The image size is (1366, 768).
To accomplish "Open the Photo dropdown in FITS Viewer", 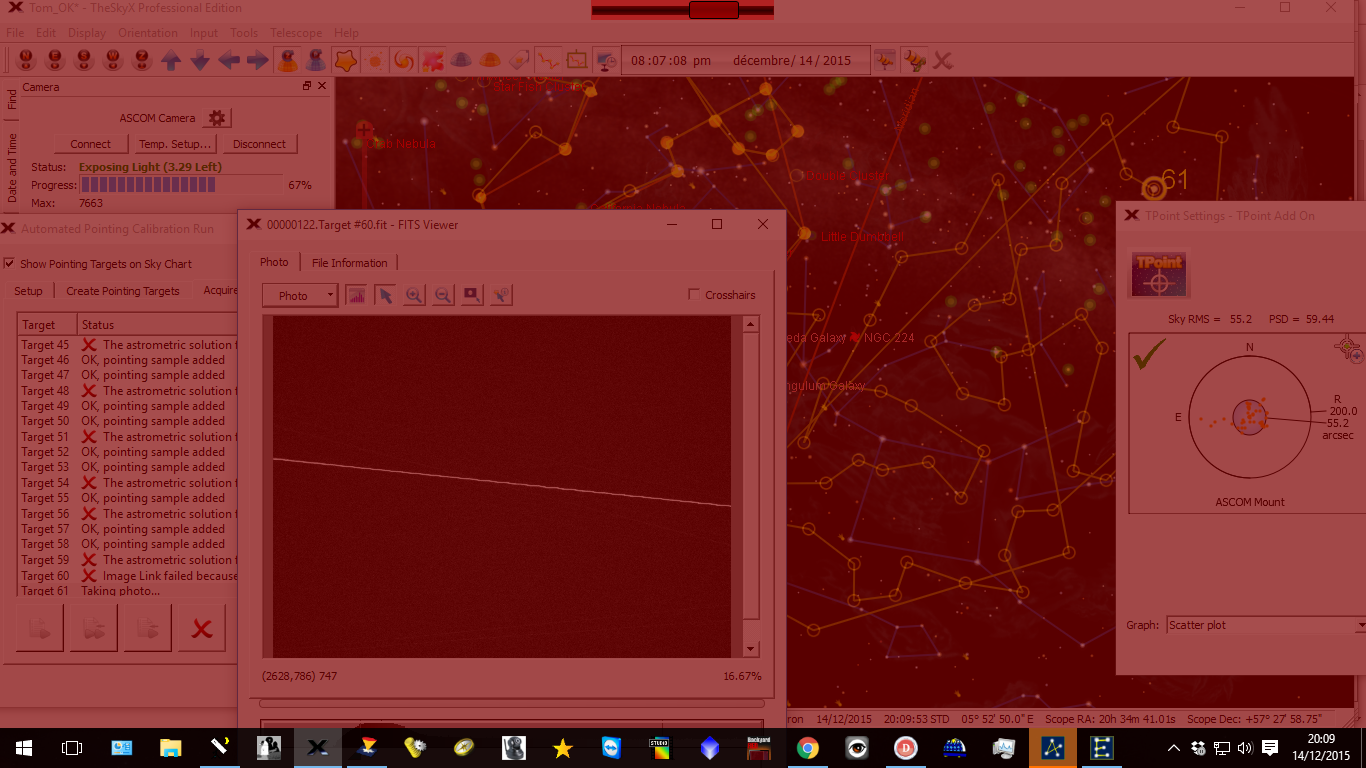I will click(300, 295).
